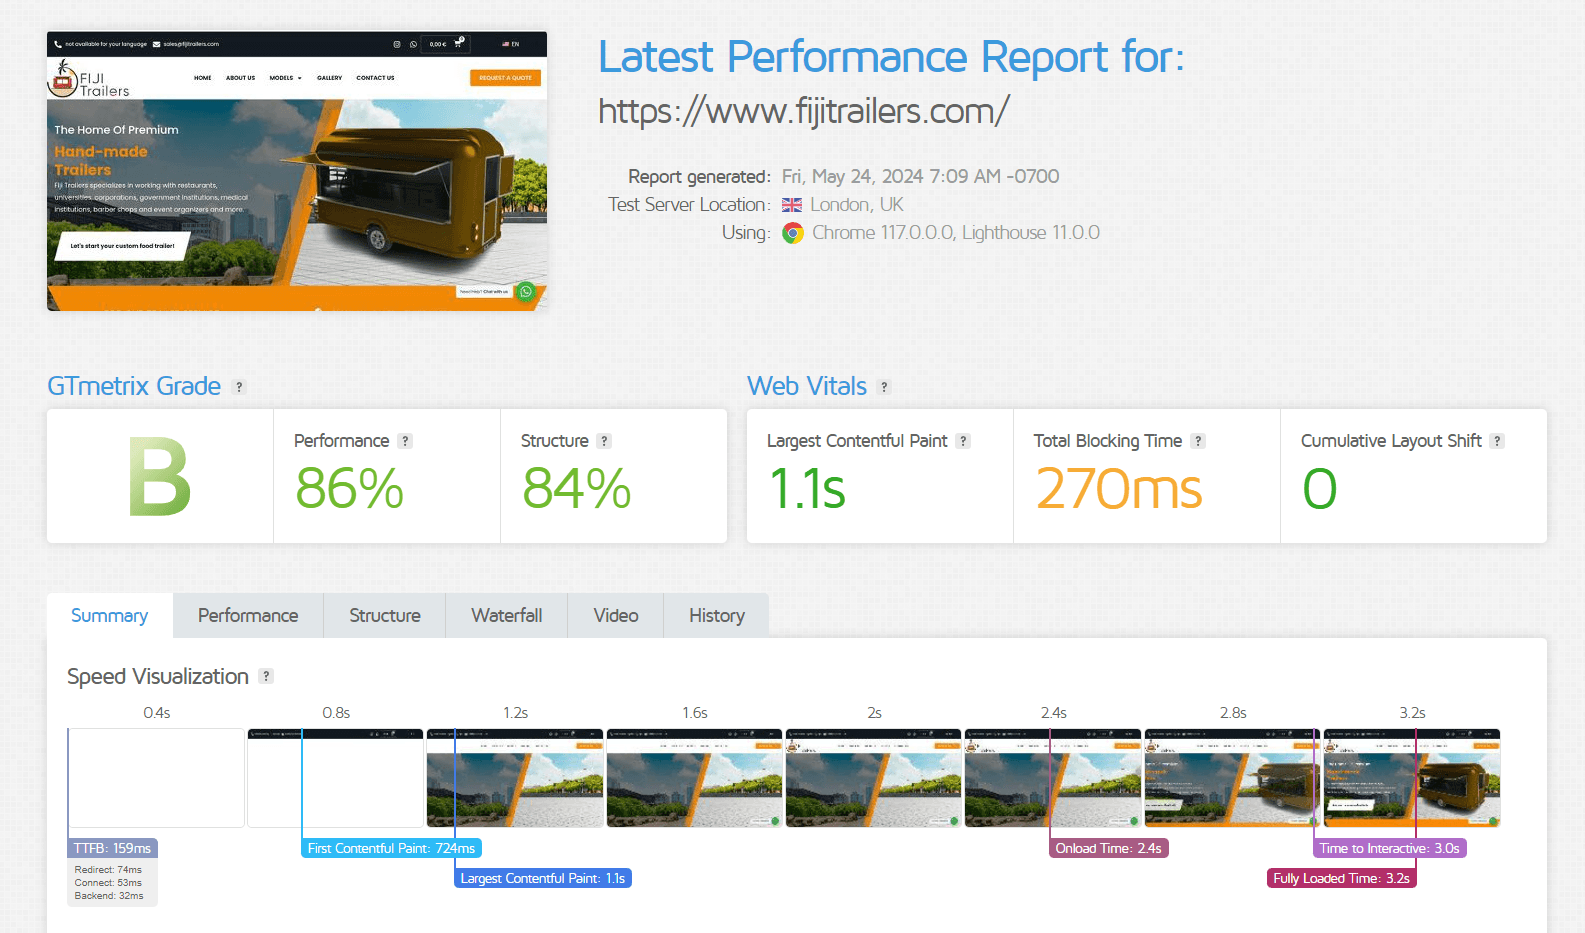Image resolution: width=1585 pixels, height=933 pixels.
Task: Click the Cumulative Layout Shift value 0
Action: [1320, 489]
